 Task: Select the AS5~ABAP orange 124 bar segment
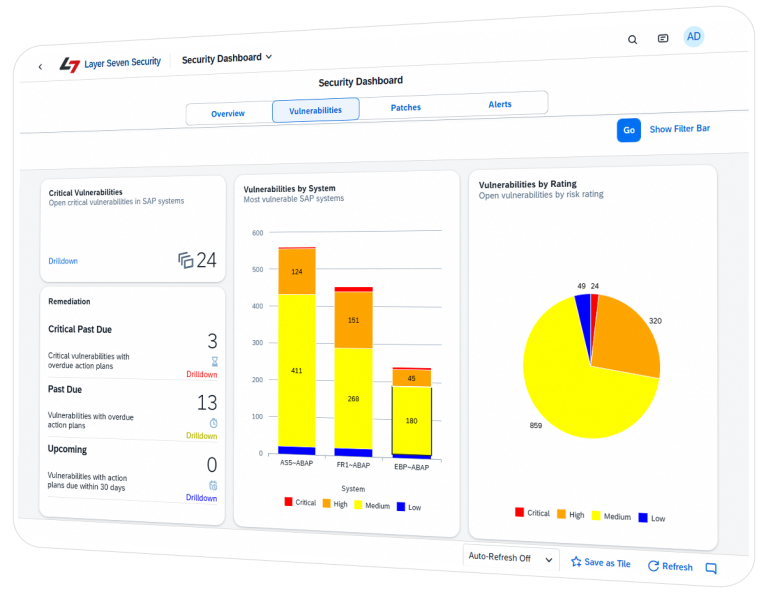click(297, 271)
